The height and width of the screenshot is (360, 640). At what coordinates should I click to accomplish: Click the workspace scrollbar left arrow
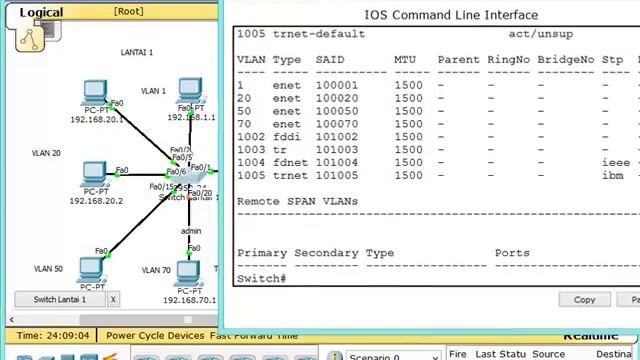point(12,320)
